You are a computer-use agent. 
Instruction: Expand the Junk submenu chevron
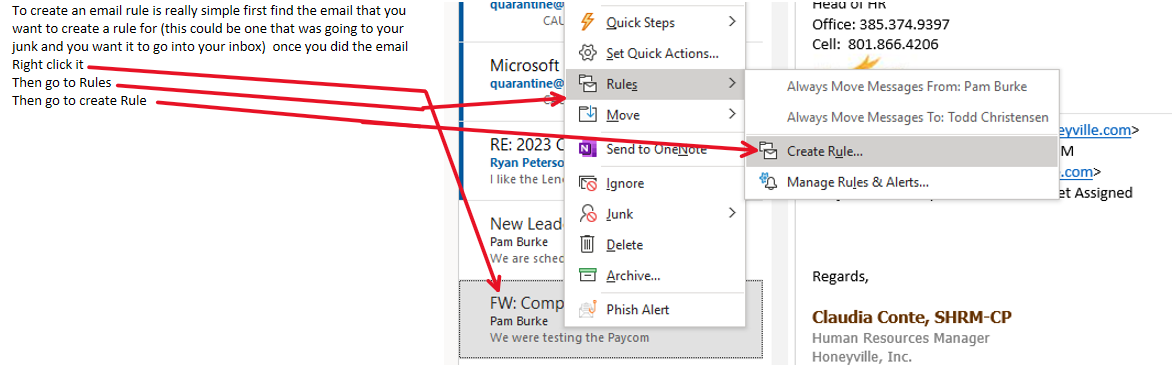[x=732, y=214]
